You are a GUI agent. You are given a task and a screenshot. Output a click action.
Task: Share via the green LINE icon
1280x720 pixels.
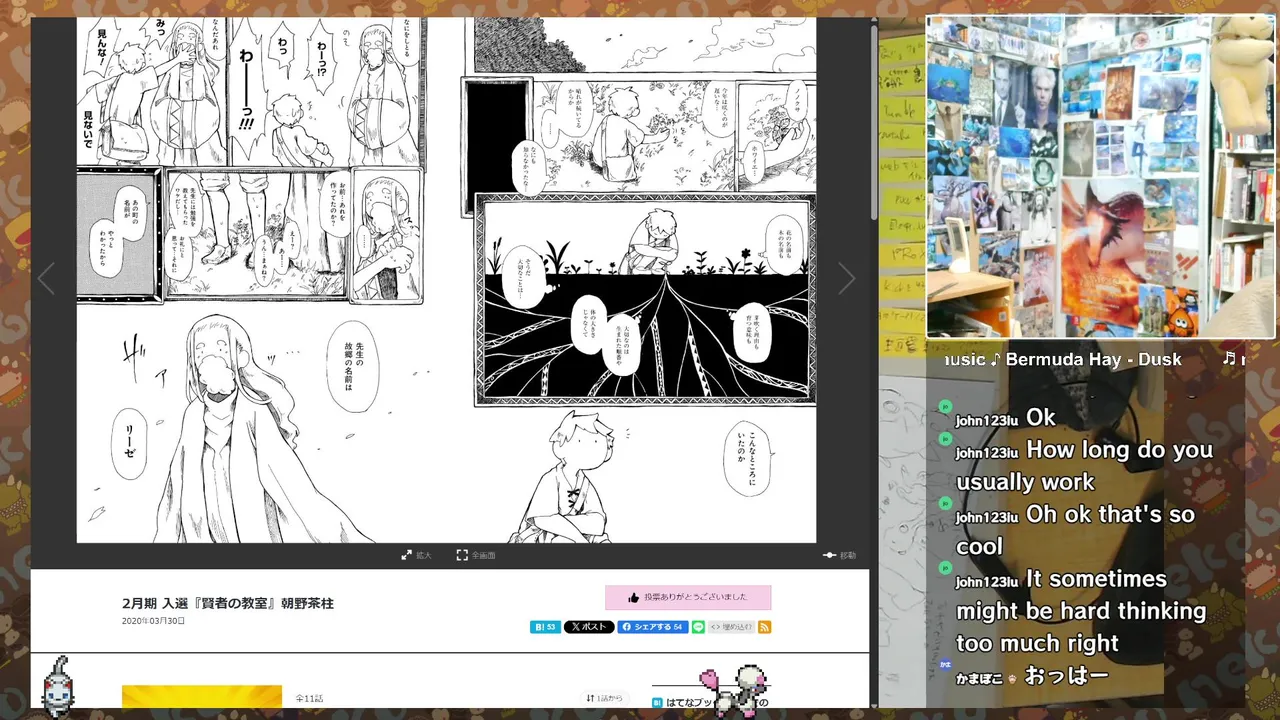click(x=698, y=627)
